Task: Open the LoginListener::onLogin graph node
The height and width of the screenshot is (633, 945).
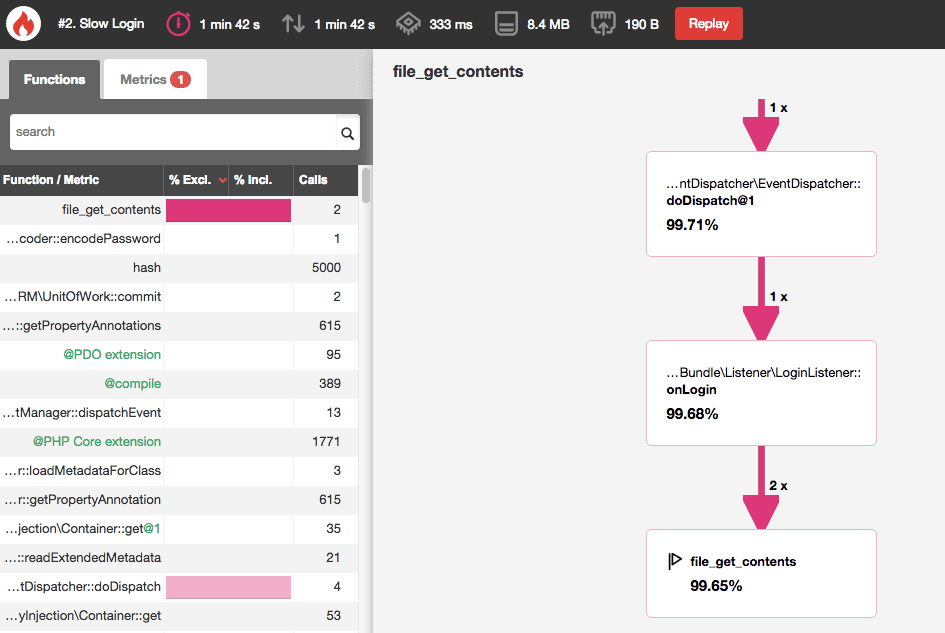Action: pyautogui.click(x=761, y=392)
